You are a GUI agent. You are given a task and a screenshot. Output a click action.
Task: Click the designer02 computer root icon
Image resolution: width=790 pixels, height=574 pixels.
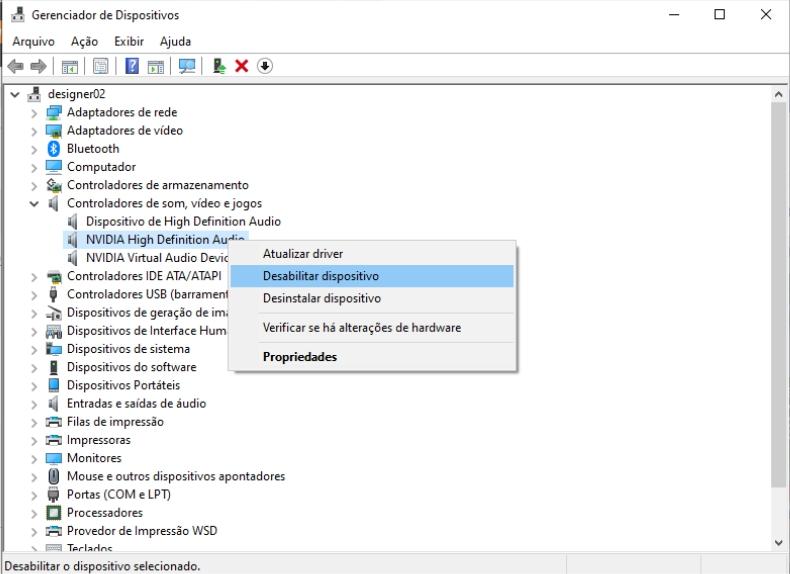pyautogui.click(x=34, y=94)
